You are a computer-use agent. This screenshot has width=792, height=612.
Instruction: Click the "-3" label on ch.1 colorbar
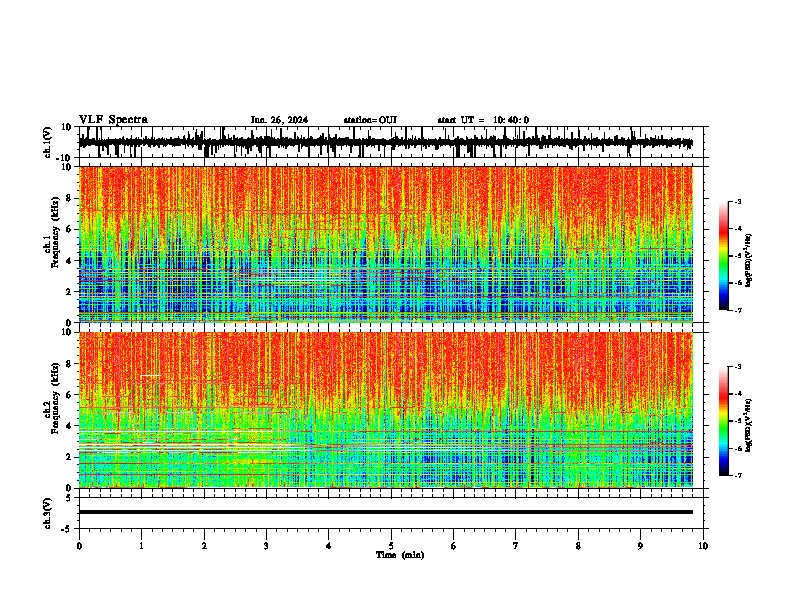point(737,201)
